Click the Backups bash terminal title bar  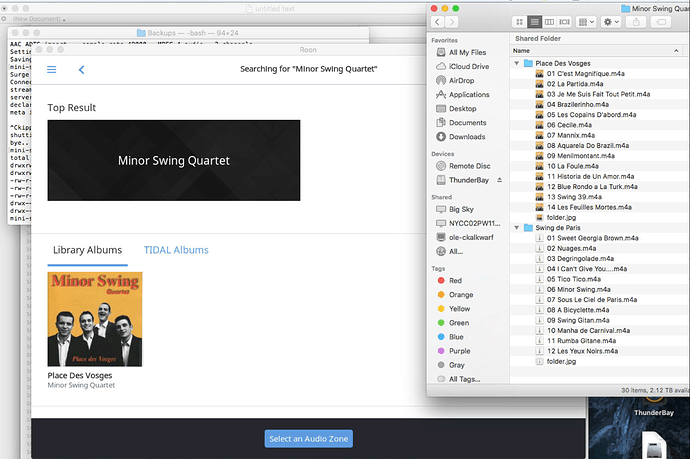(x=188, y=33)
